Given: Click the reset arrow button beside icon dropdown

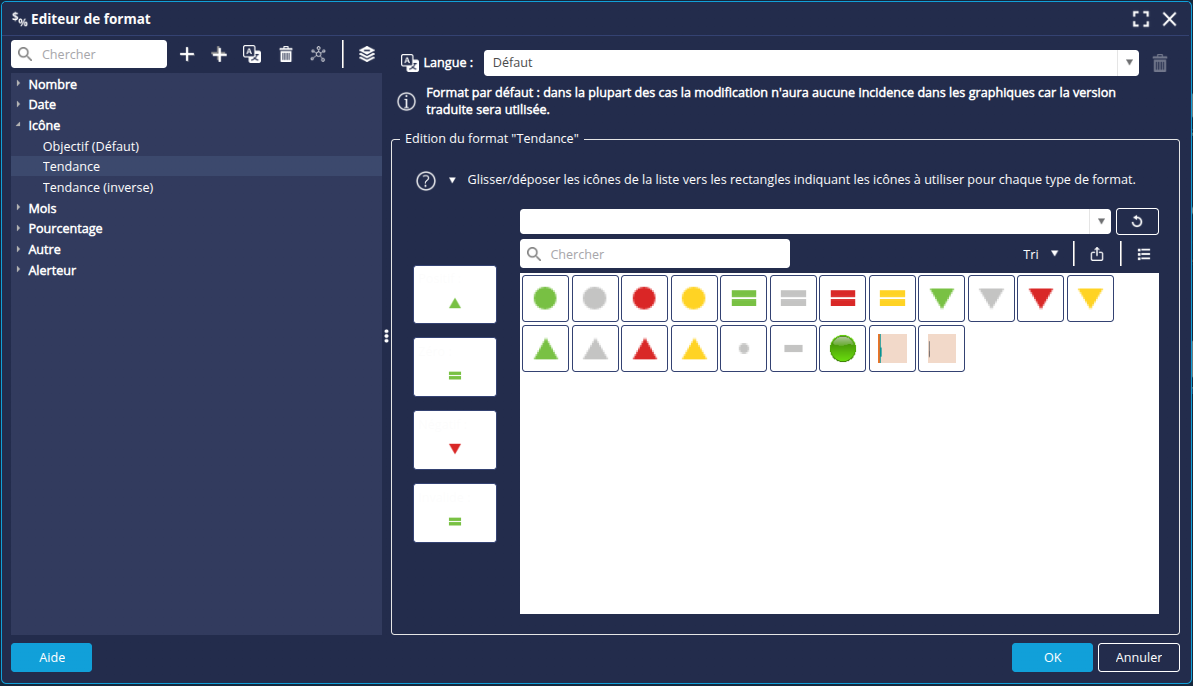Looking at the screenshot, I should pyautogui.click(x=1137, y=221).
